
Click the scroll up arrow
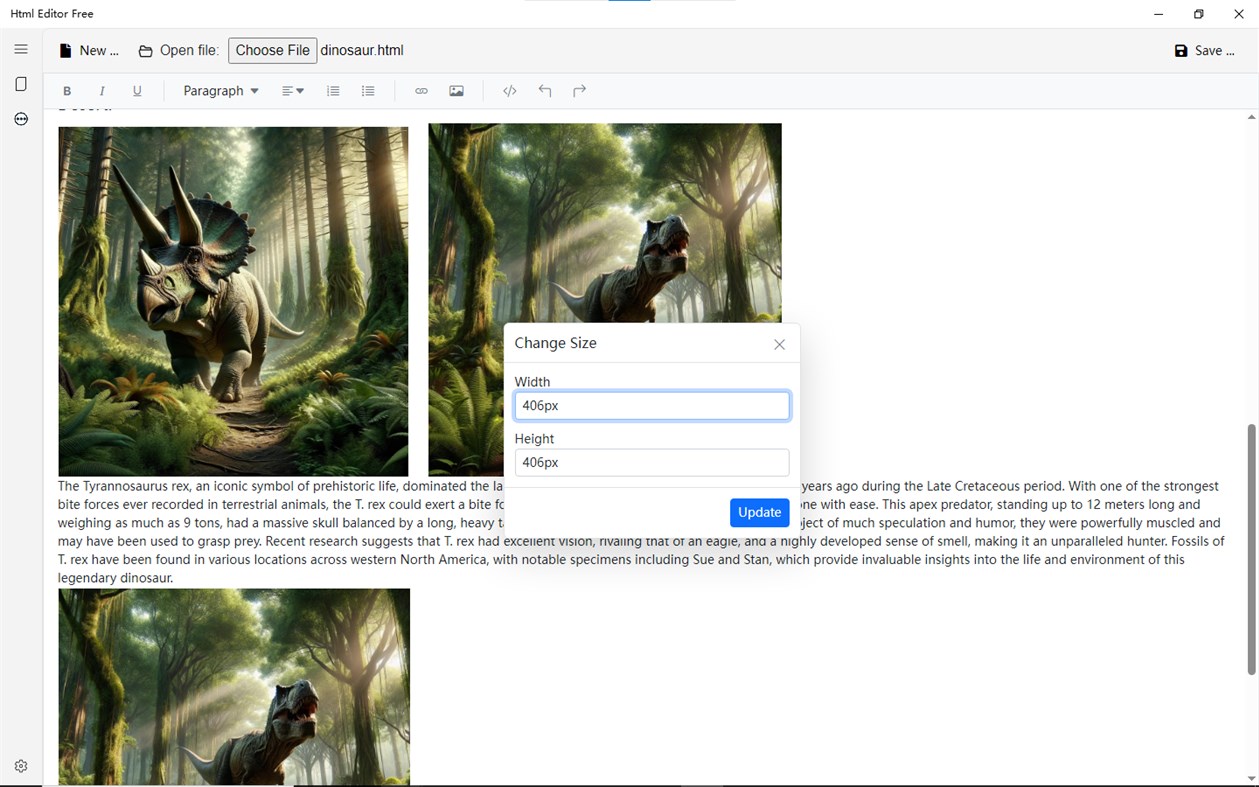[1251, 117]
